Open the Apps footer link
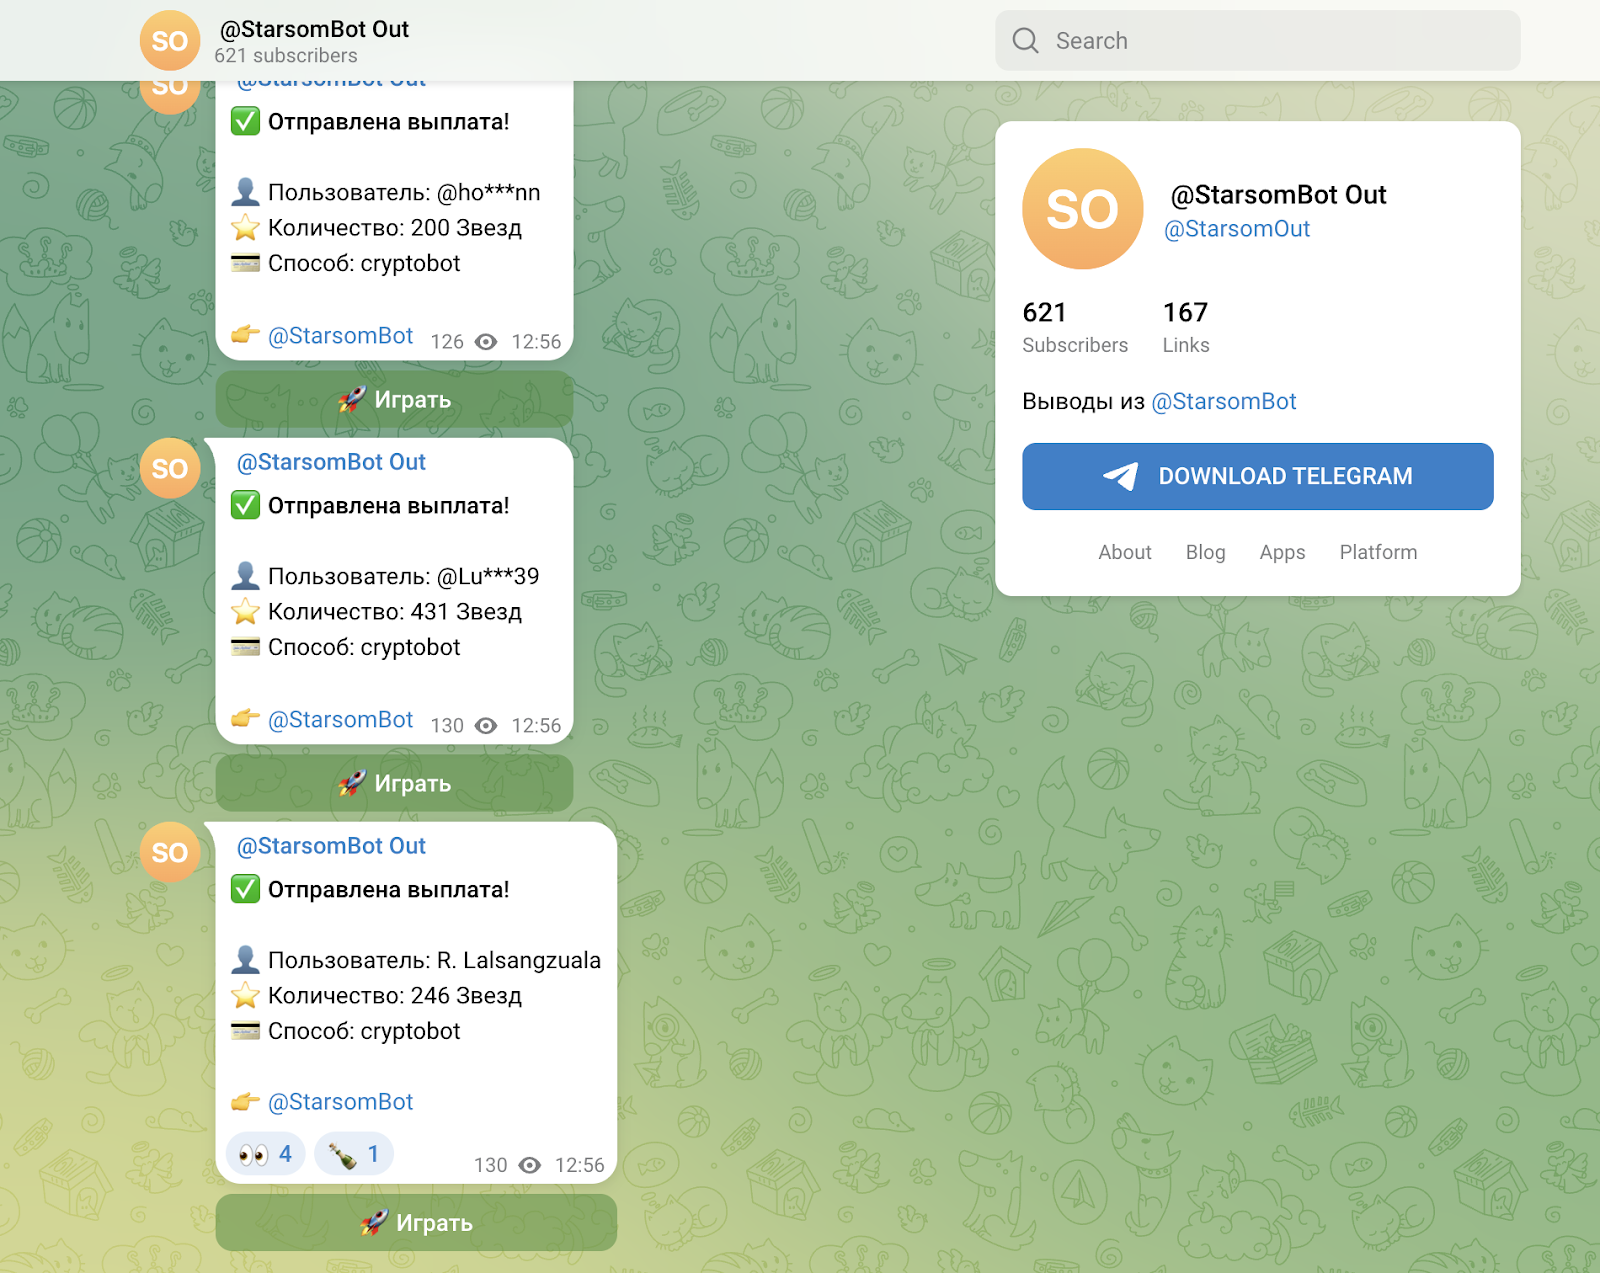Screen dimensions: 1600x1273 pos(1282,552)
